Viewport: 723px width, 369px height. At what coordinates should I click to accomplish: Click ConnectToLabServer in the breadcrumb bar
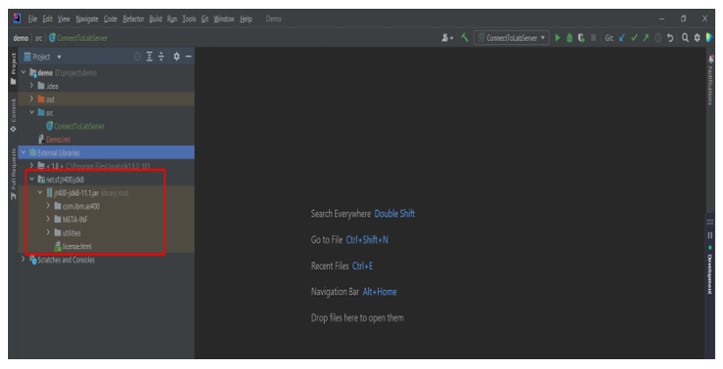coord(82,38)
